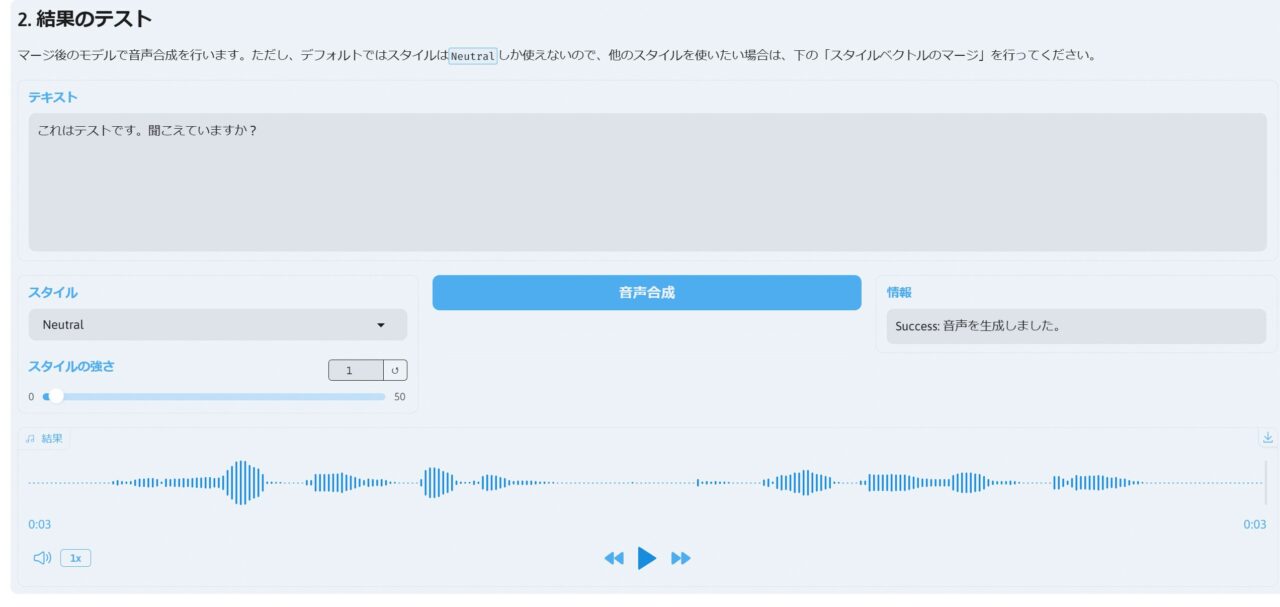Click the テキスト field label

53,97
